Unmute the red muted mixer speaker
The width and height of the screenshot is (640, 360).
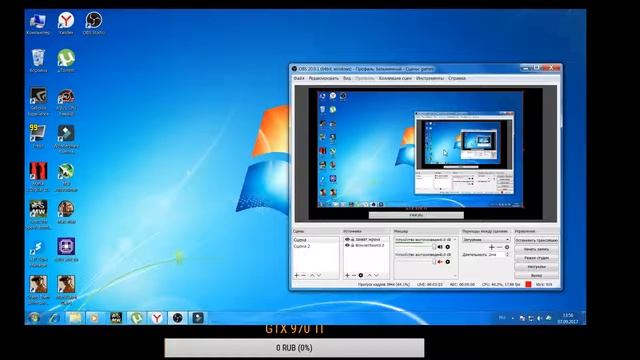tap(440, 262)
